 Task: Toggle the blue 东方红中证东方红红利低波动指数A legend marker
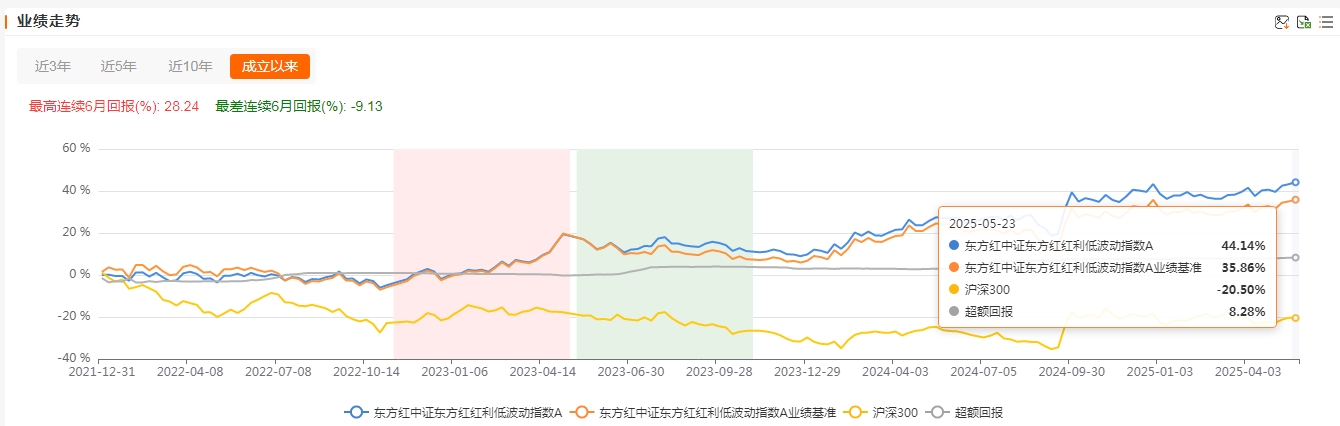click(354, 412)
